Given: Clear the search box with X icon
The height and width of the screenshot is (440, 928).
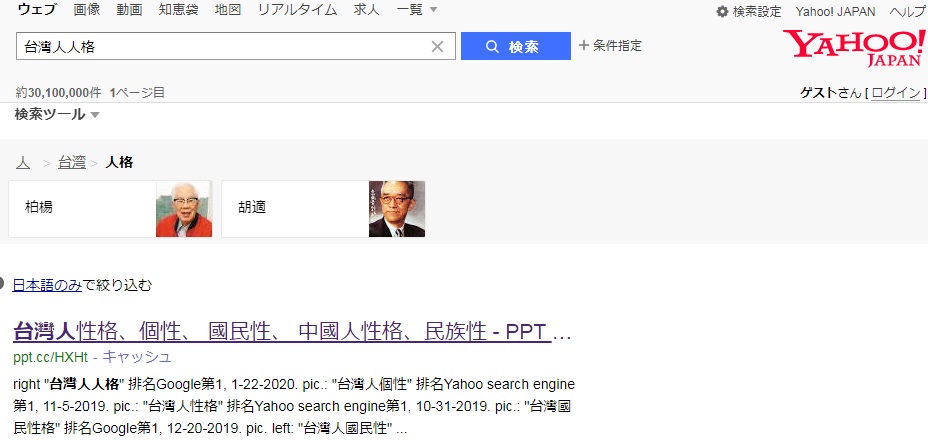Looking at the screenshot, I should coord(437,46).
